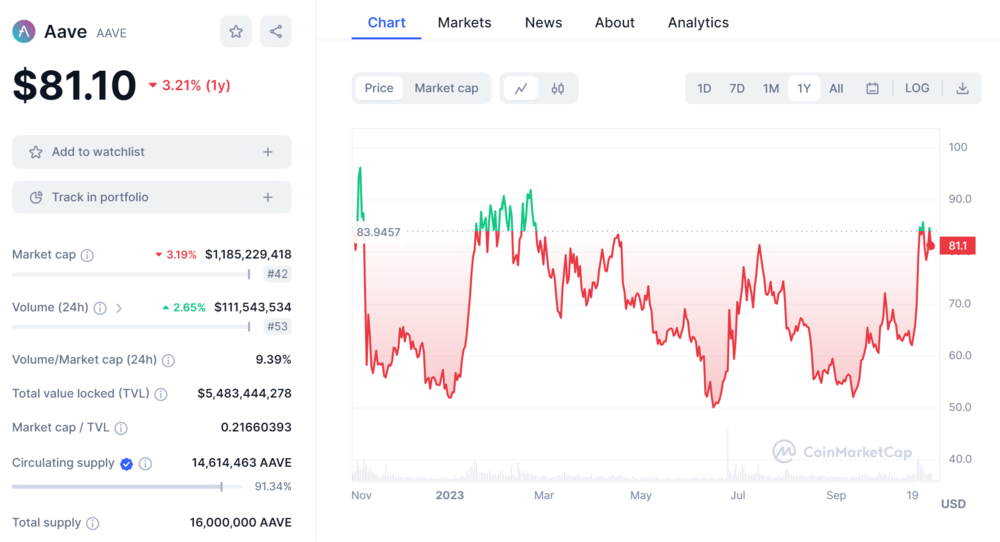This screenshot has width=1000, height=542.
Task: Click the red current price marker 81.1
Action: pyautogui.click(x=957, y=246)
